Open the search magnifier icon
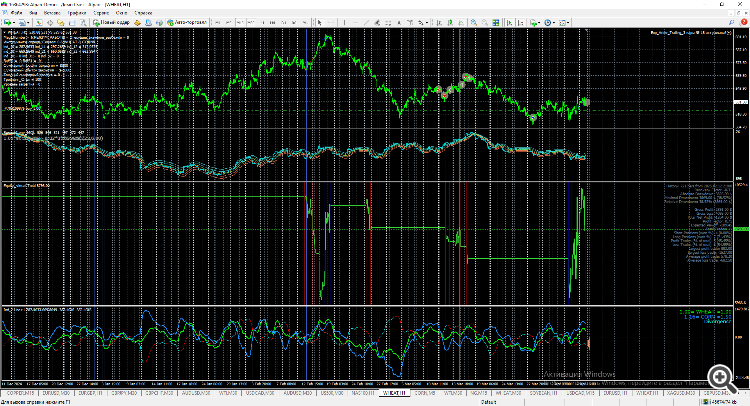Screen dimensions: 750x406 click(x=731, y=22)
